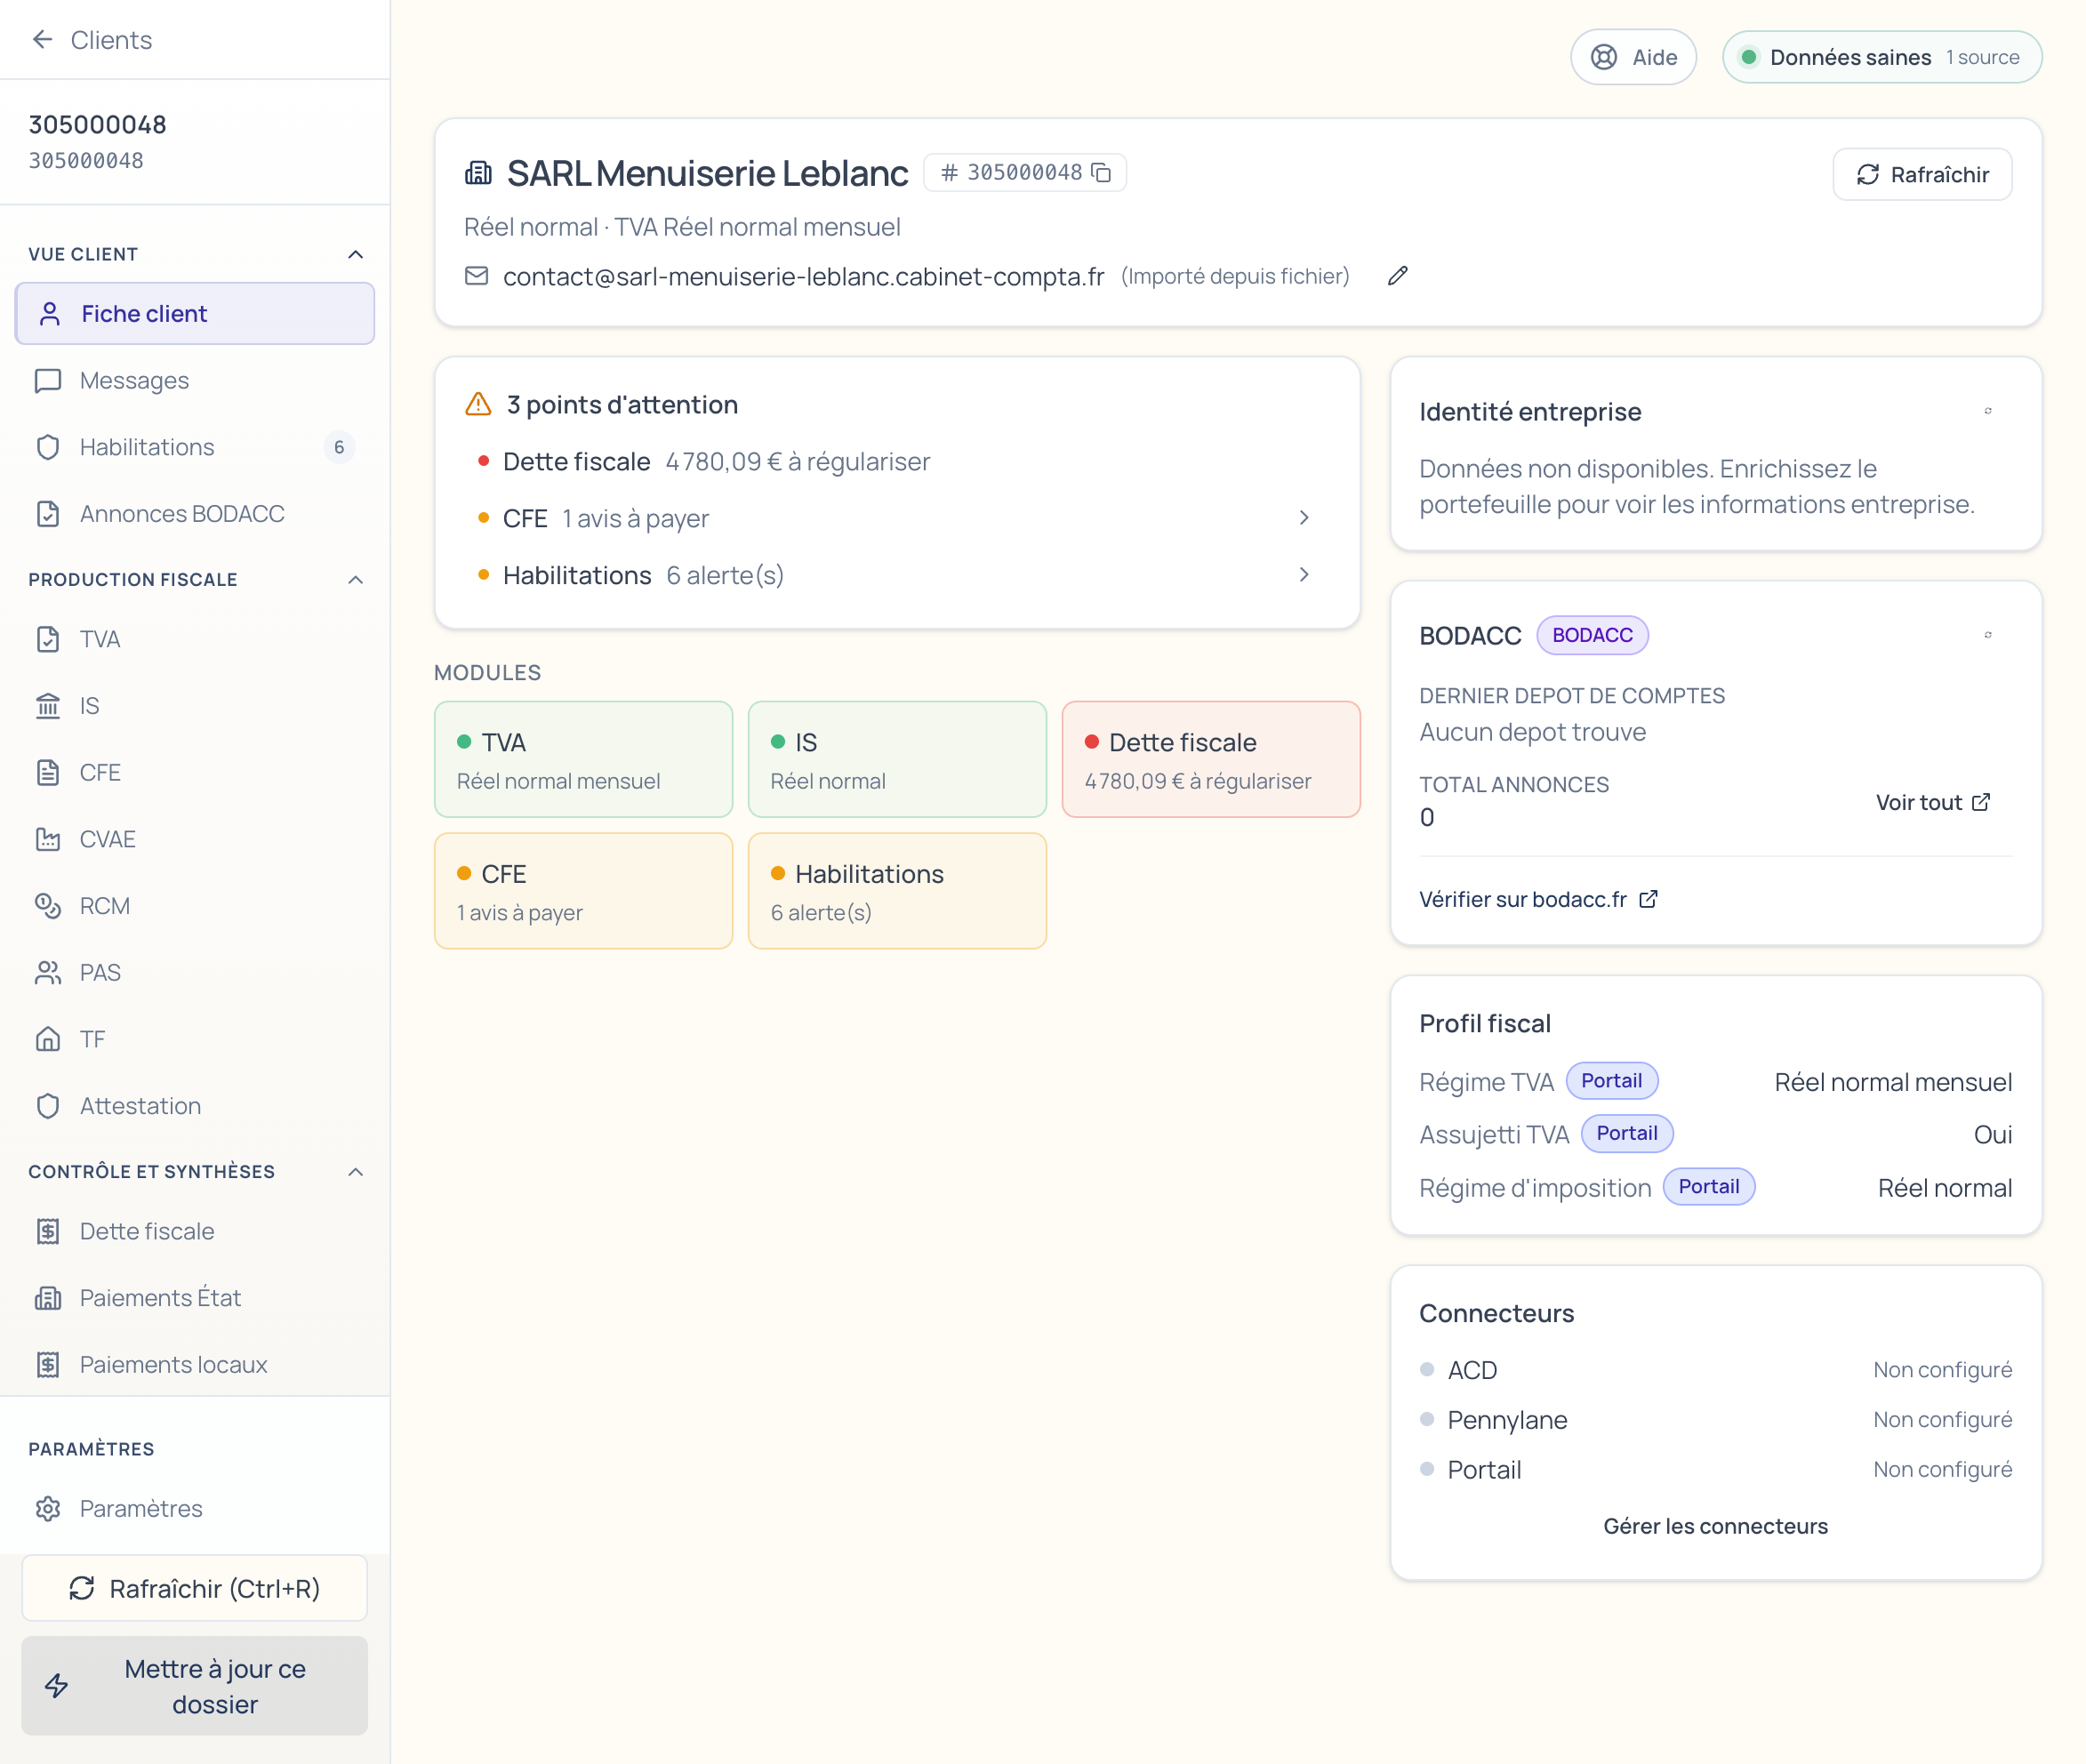Open the RCM section
This screenshot has width=2086, height=1764.
104,906
